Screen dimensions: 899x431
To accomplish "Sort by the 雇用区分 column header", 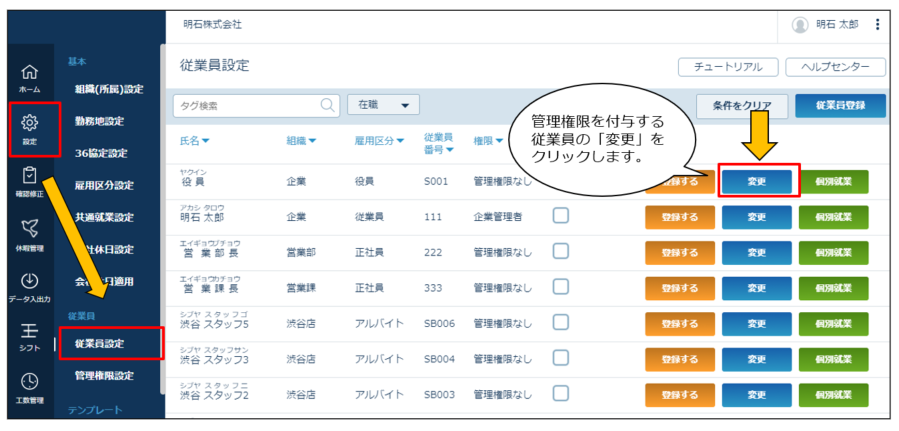I will (x=380, y=141).
